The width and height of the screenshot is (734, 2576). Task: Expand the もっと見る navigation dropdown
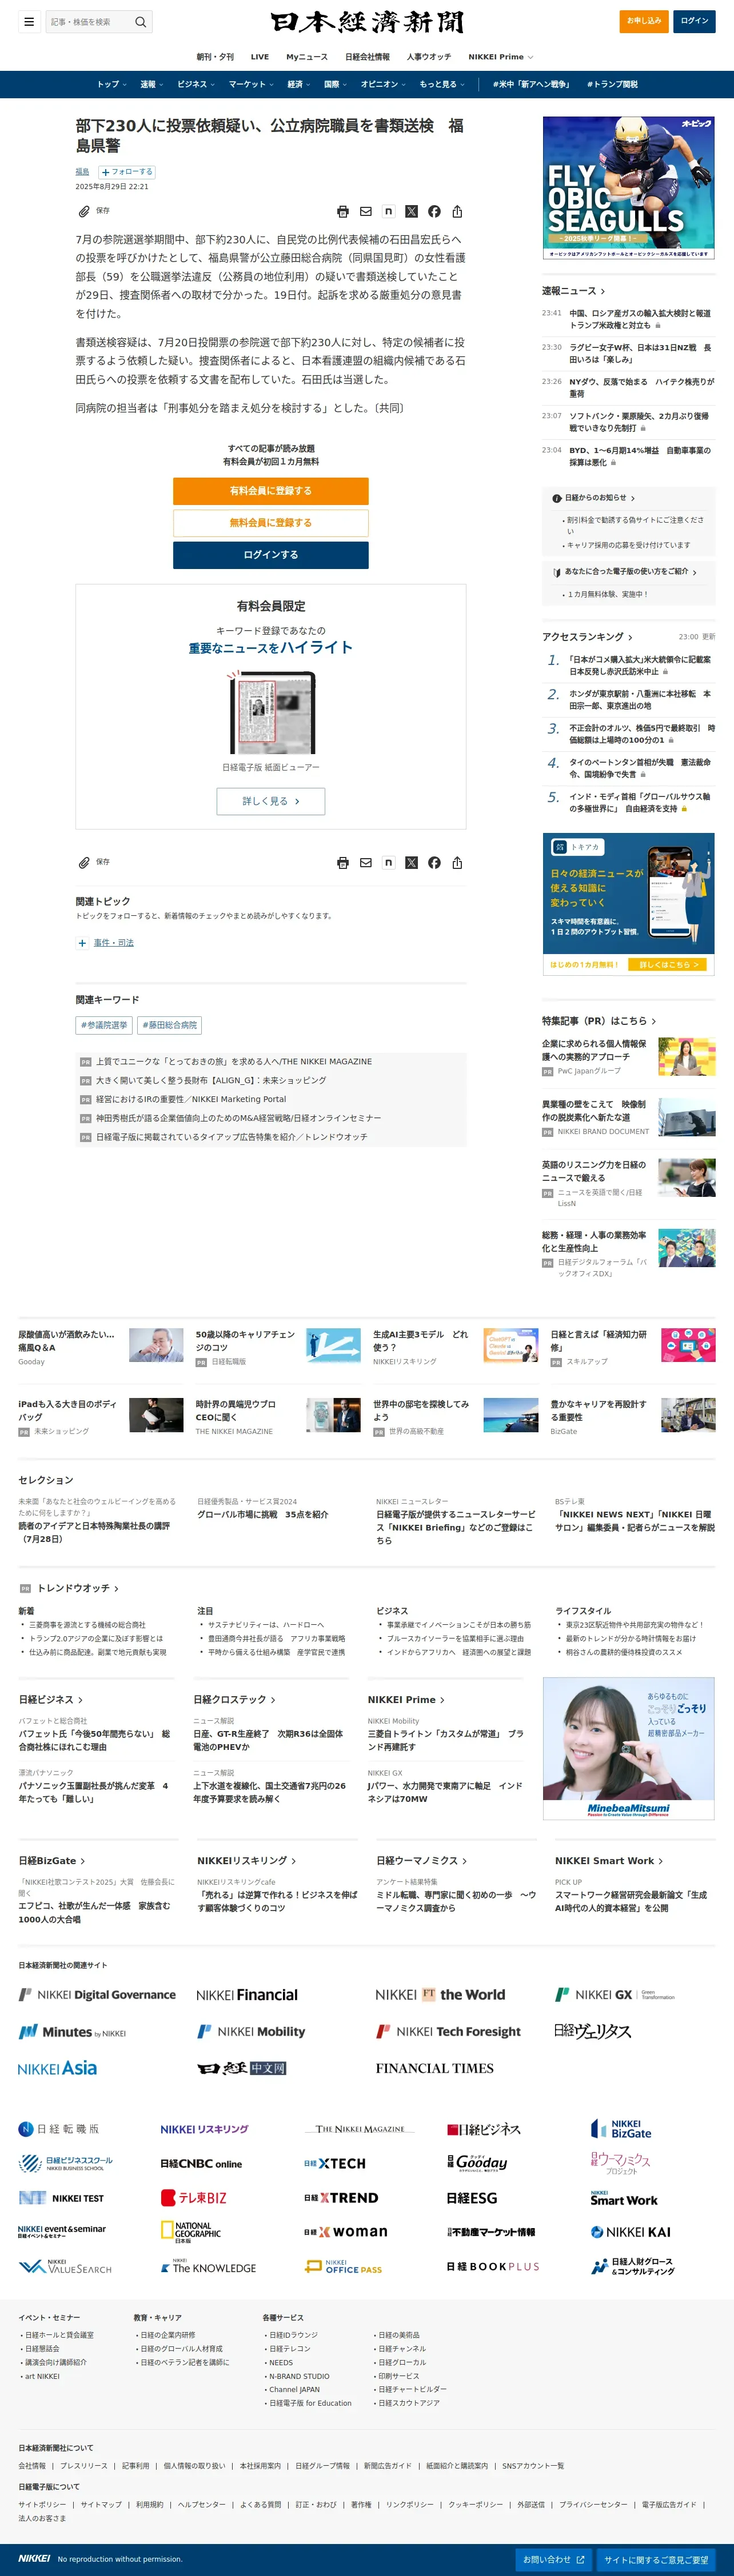pos(442,84)
